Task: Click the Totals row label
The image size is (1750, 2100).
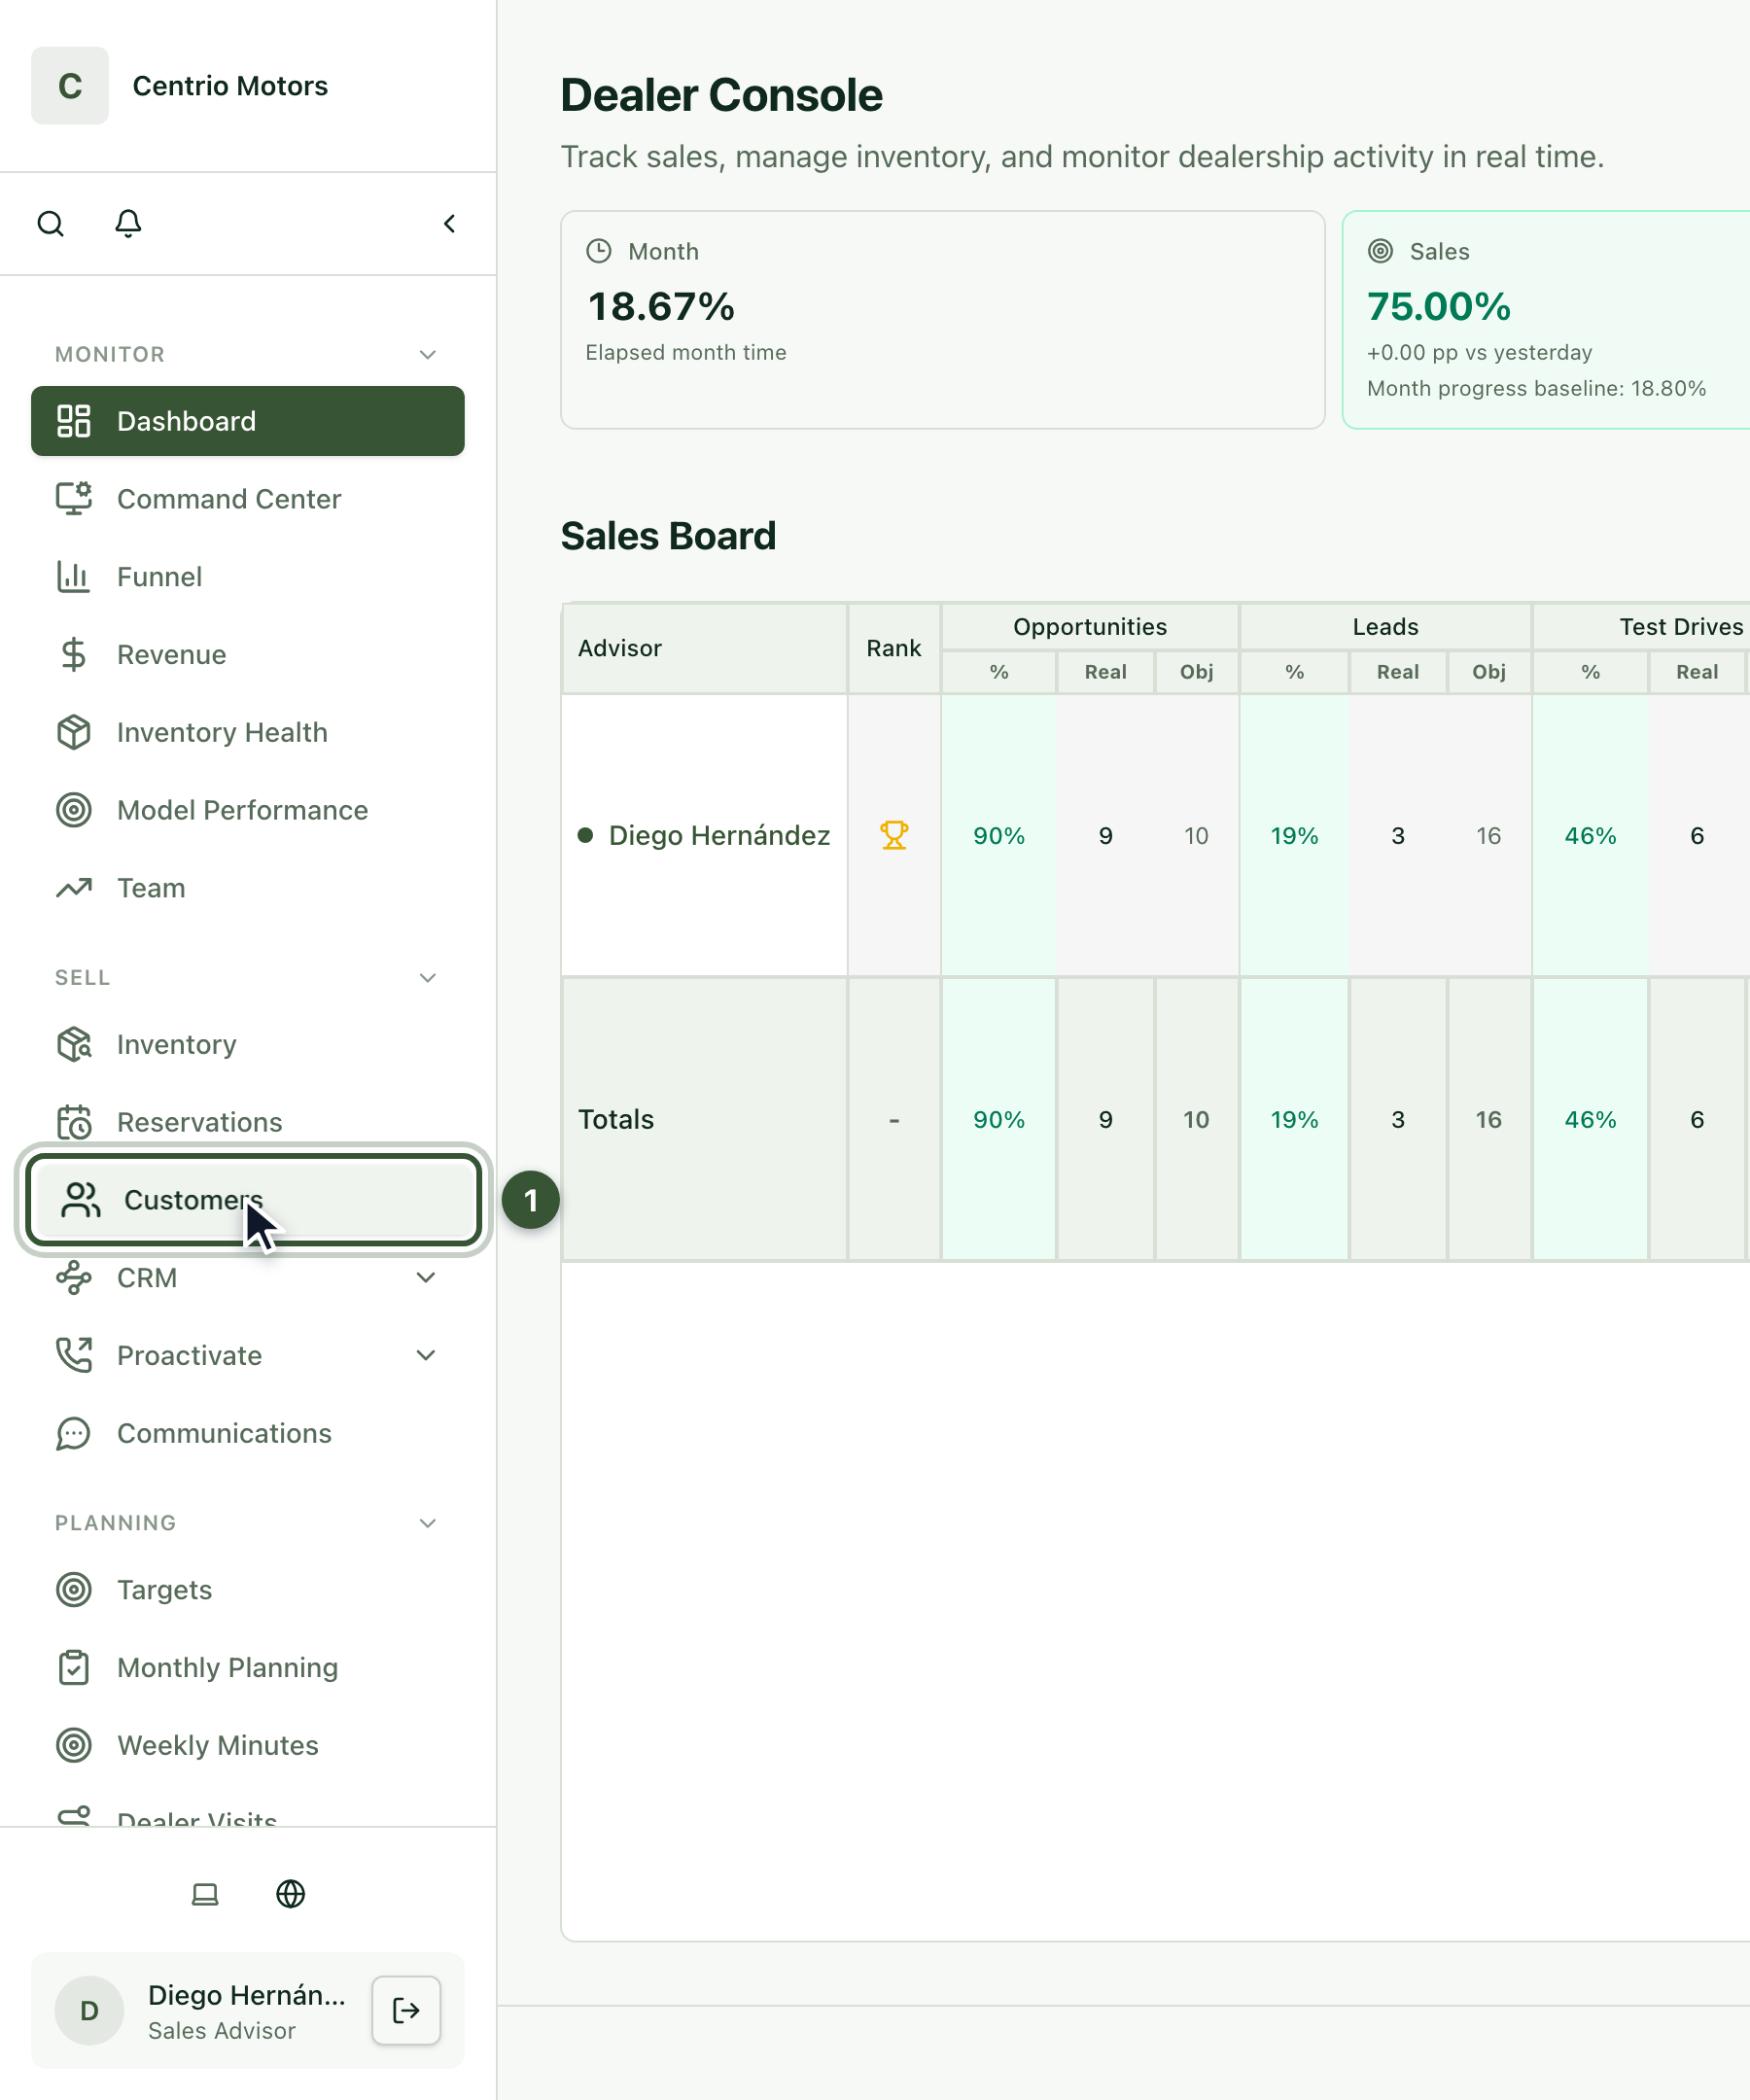Action: 616,1120
